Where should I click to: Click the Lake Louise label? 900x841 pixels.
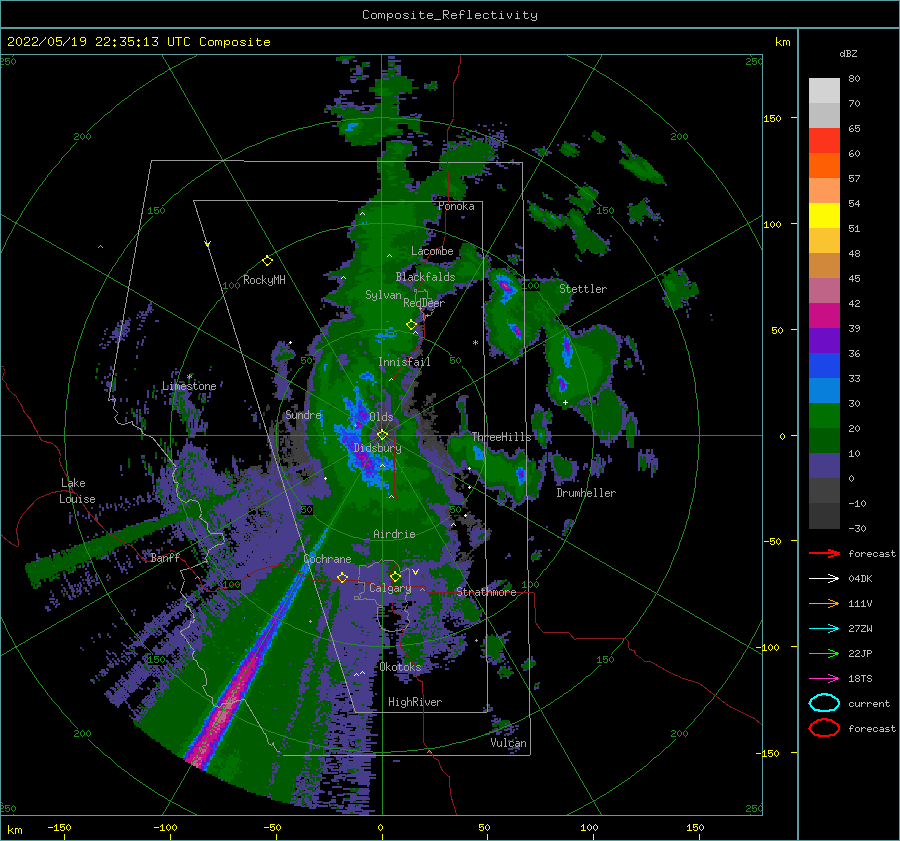click(x=78, y=491)
